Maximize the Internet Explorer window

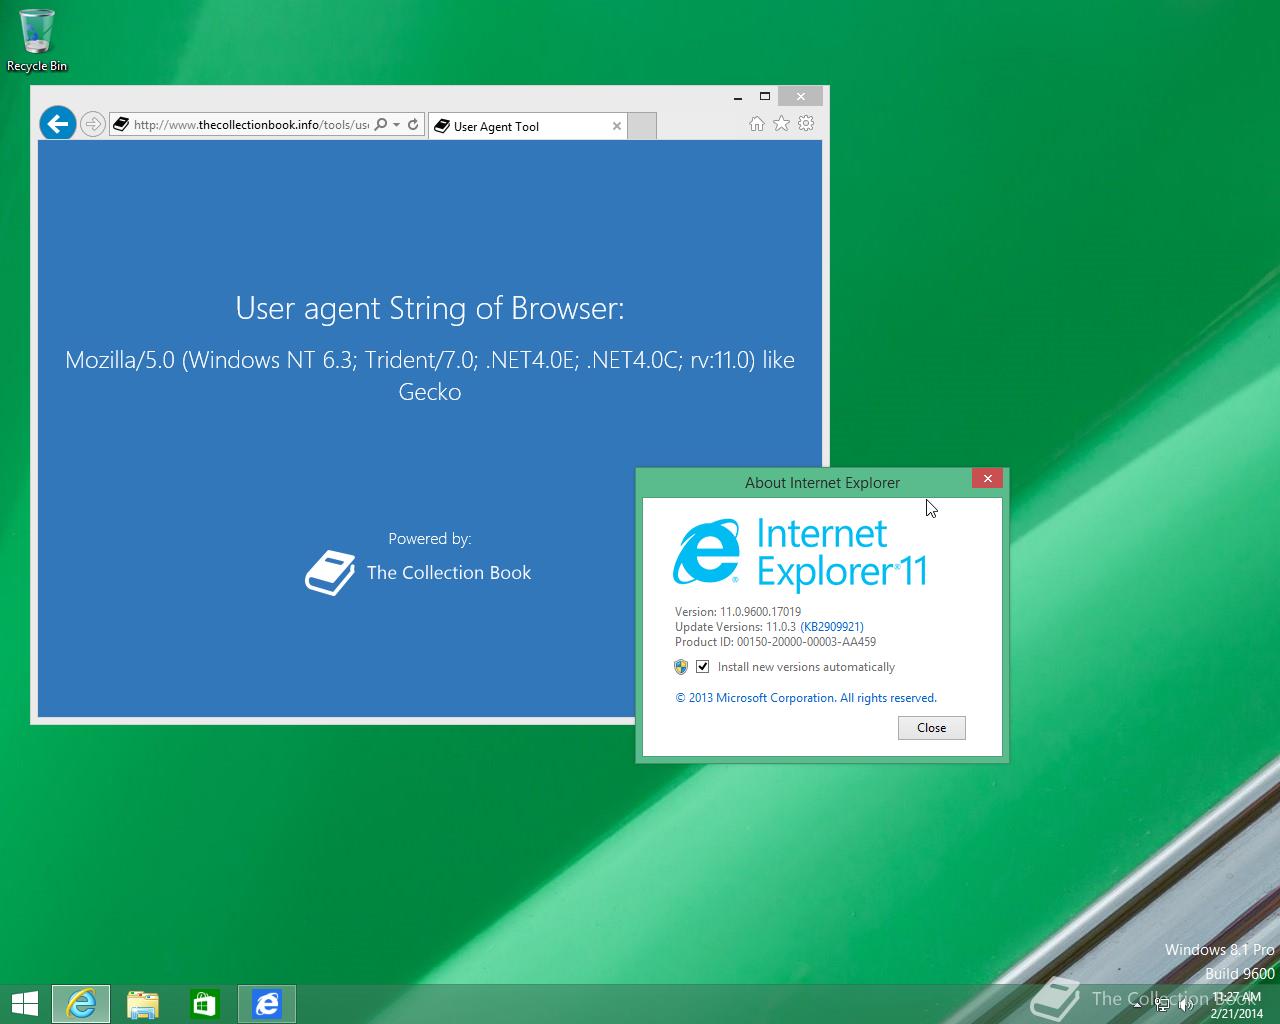coord(765,97)
